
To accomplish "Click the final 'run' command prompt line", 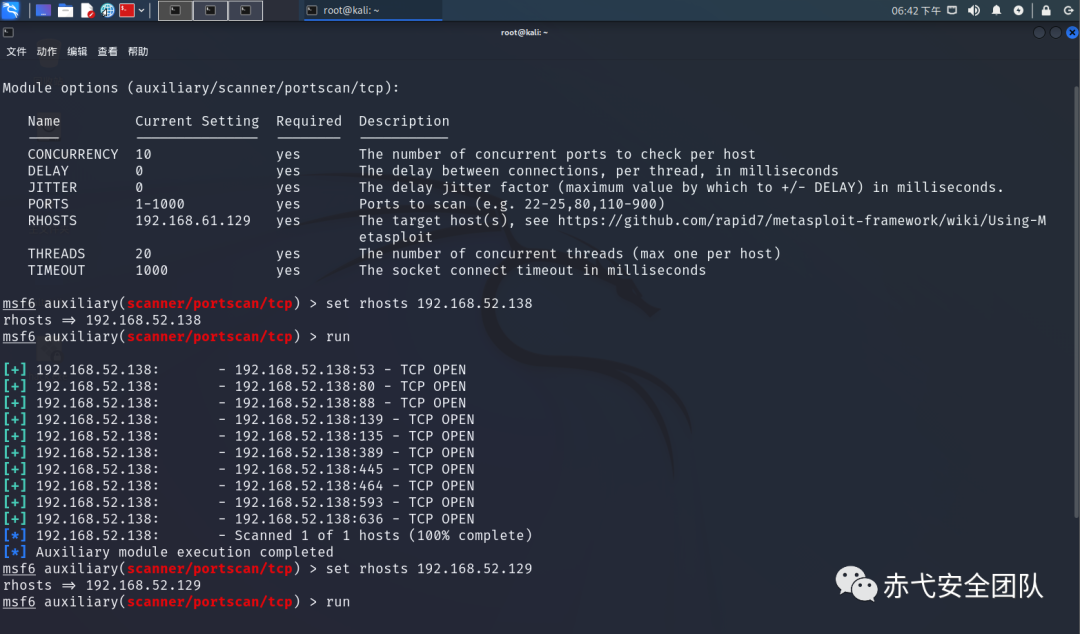I will click(x=176, y=602).
